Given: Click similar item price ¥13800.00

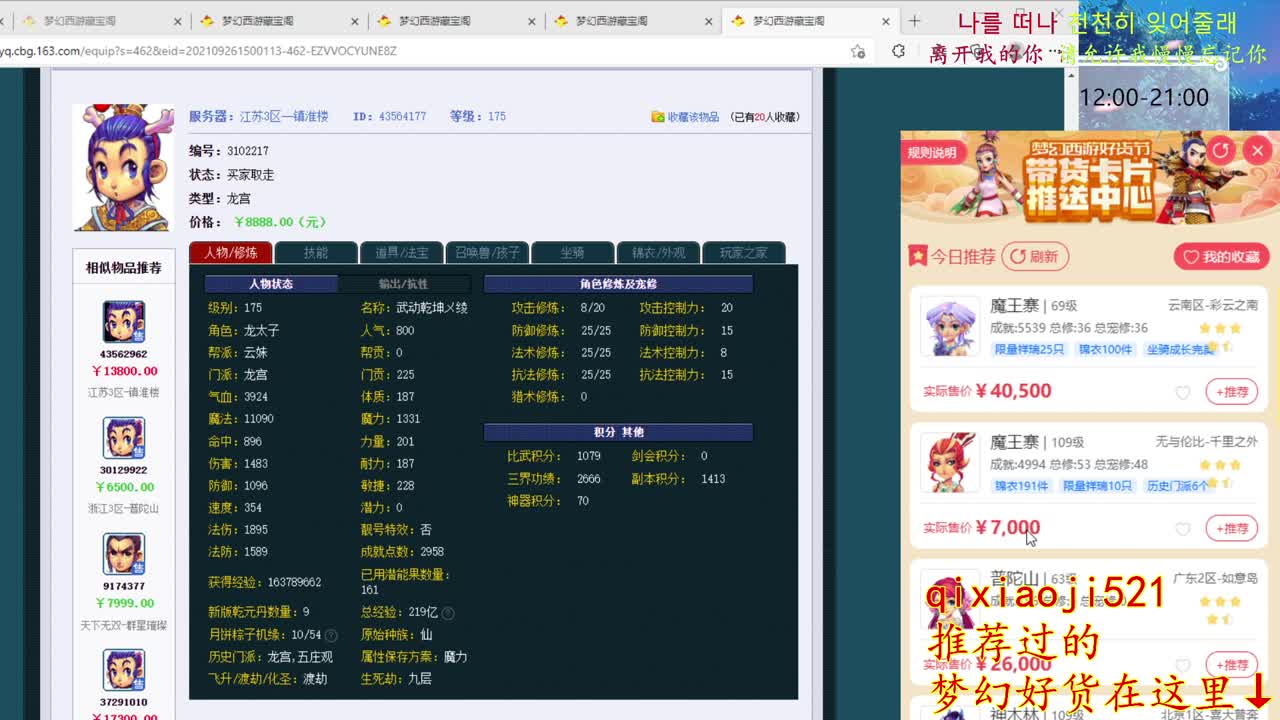Looking at the screenshot, I should (124, 371).
